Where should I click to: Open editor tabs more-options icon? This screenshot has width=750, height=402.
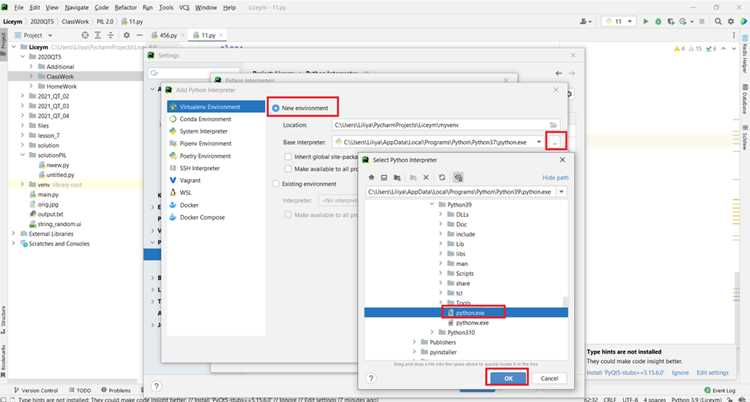coord(734,35)
